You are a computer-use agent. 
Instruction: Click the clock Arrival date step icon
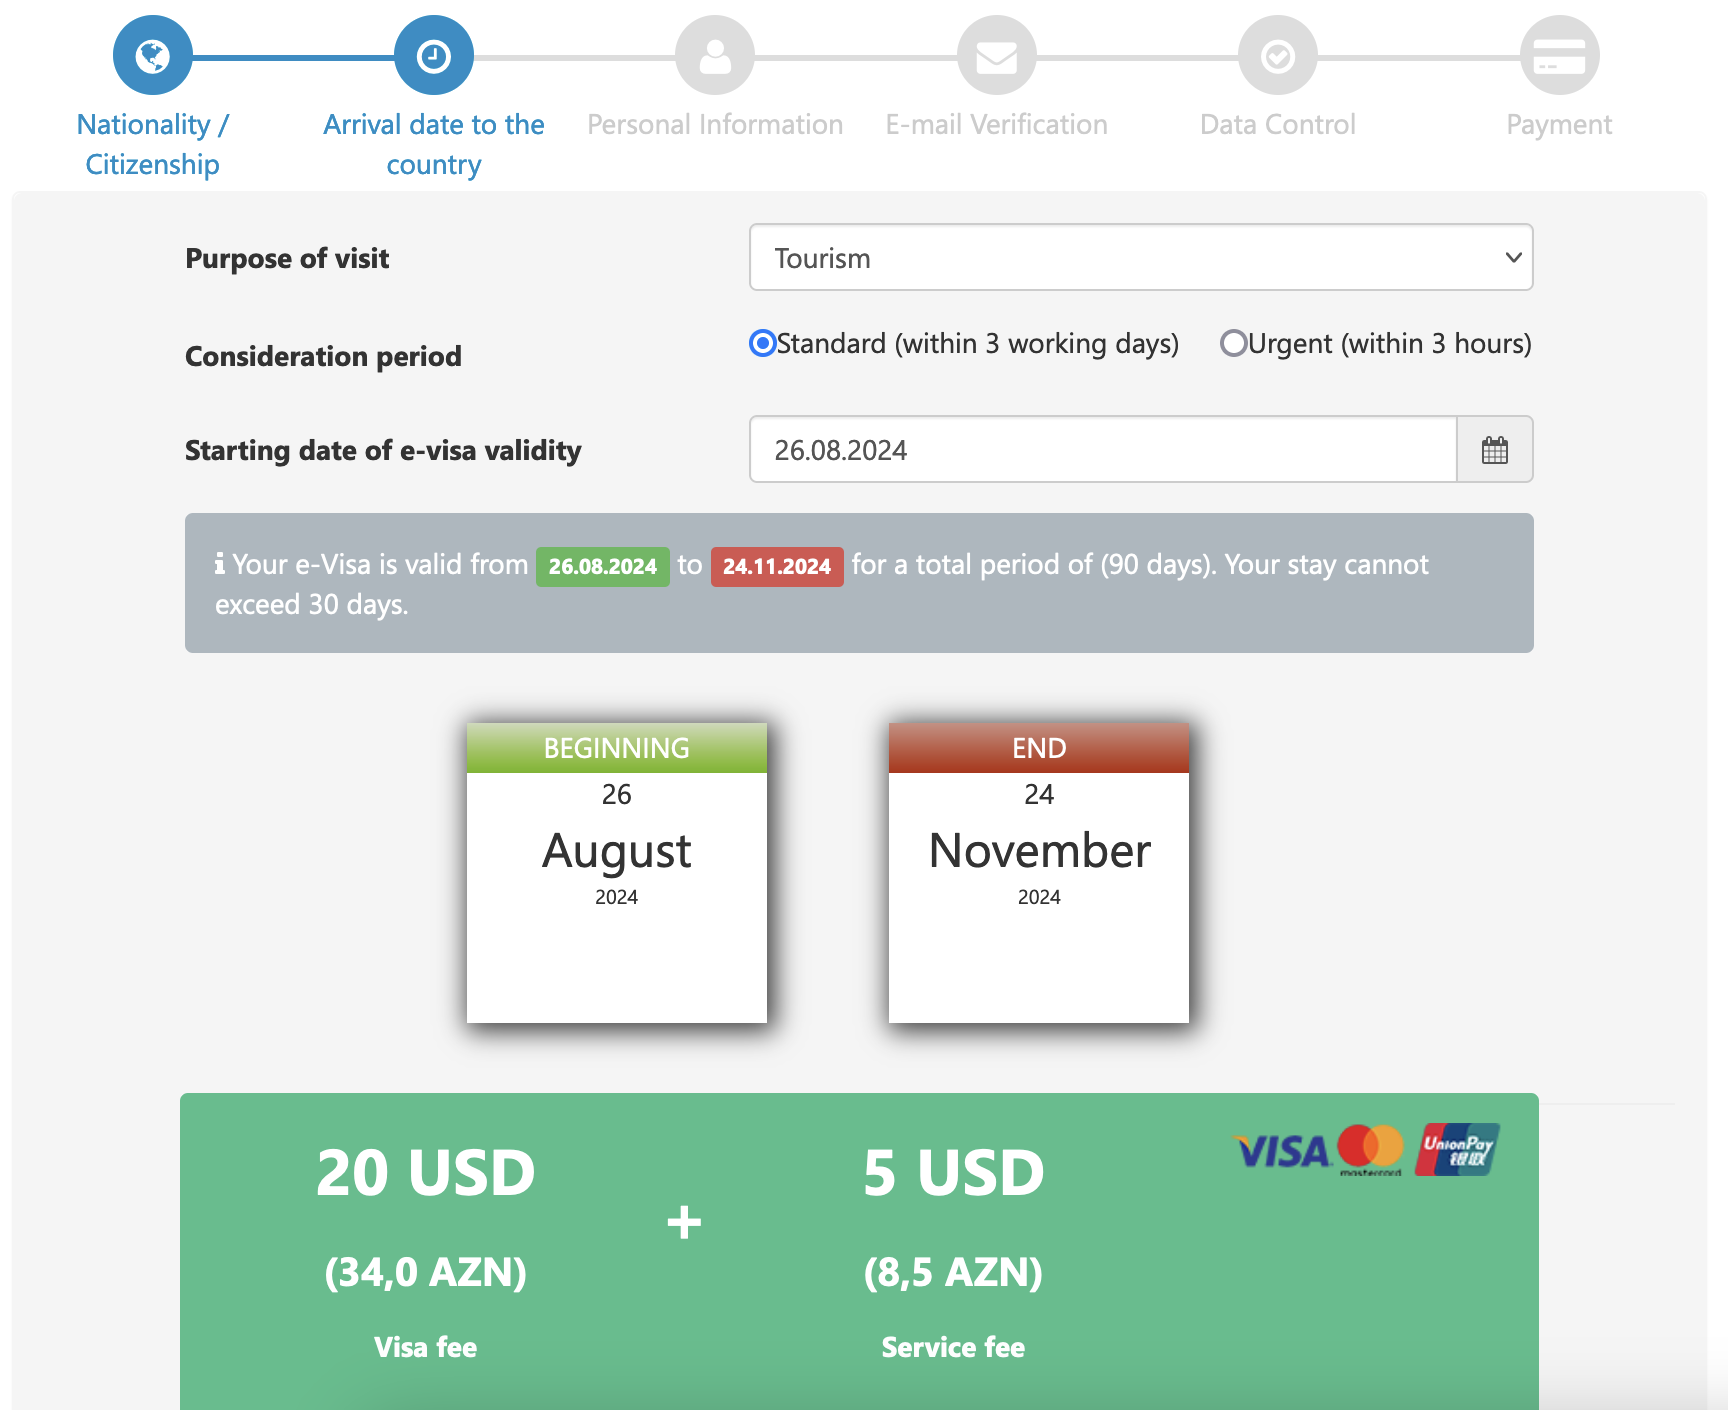tap(433, 56)
